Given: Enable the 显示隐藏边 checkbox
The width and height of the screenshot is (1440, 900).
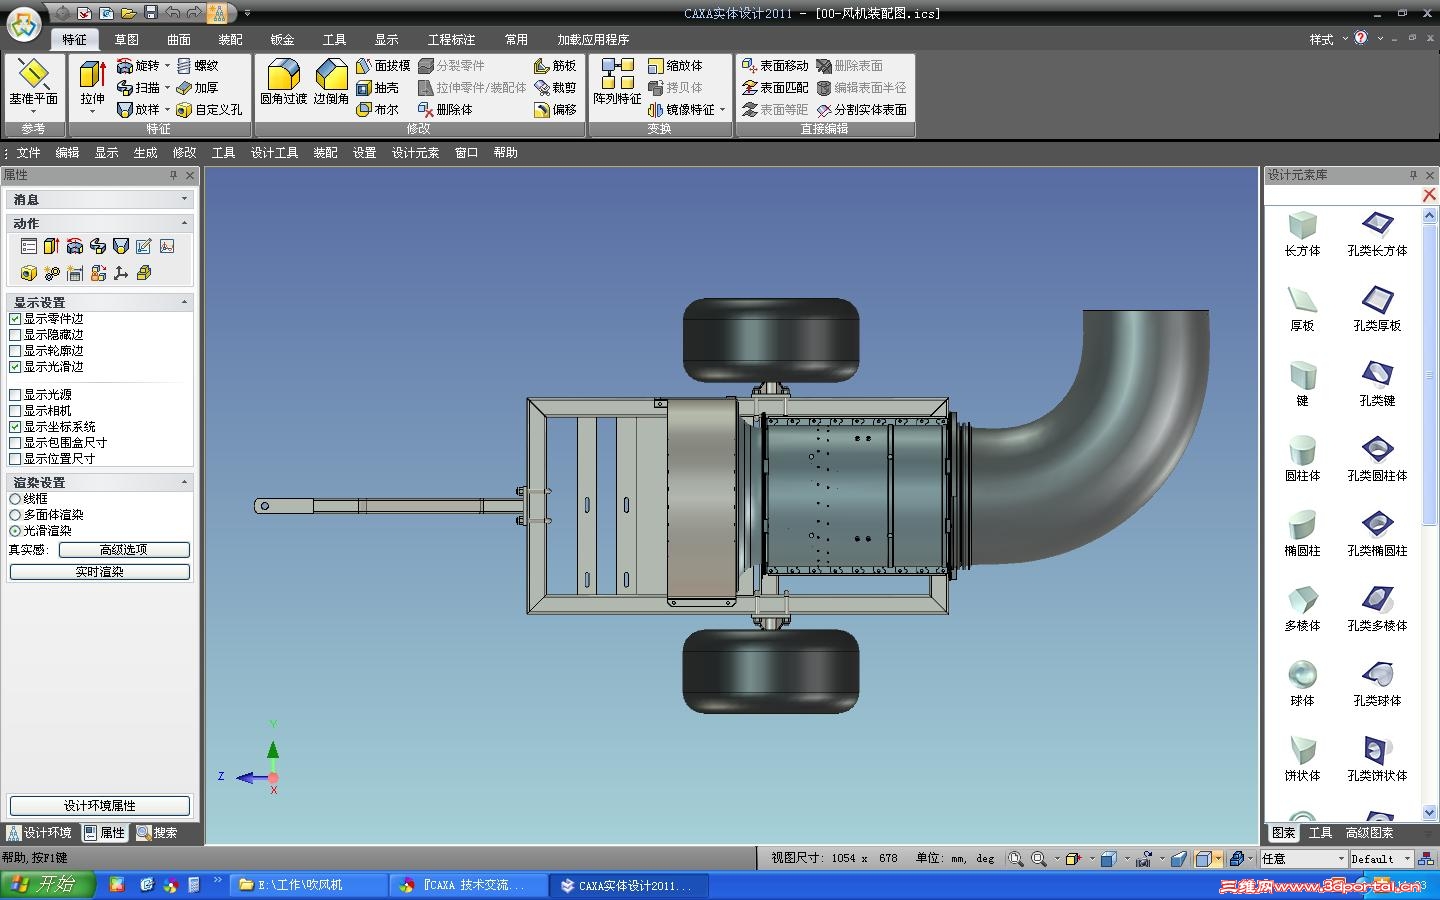Looking at the screenshot, I should (15, 335).
